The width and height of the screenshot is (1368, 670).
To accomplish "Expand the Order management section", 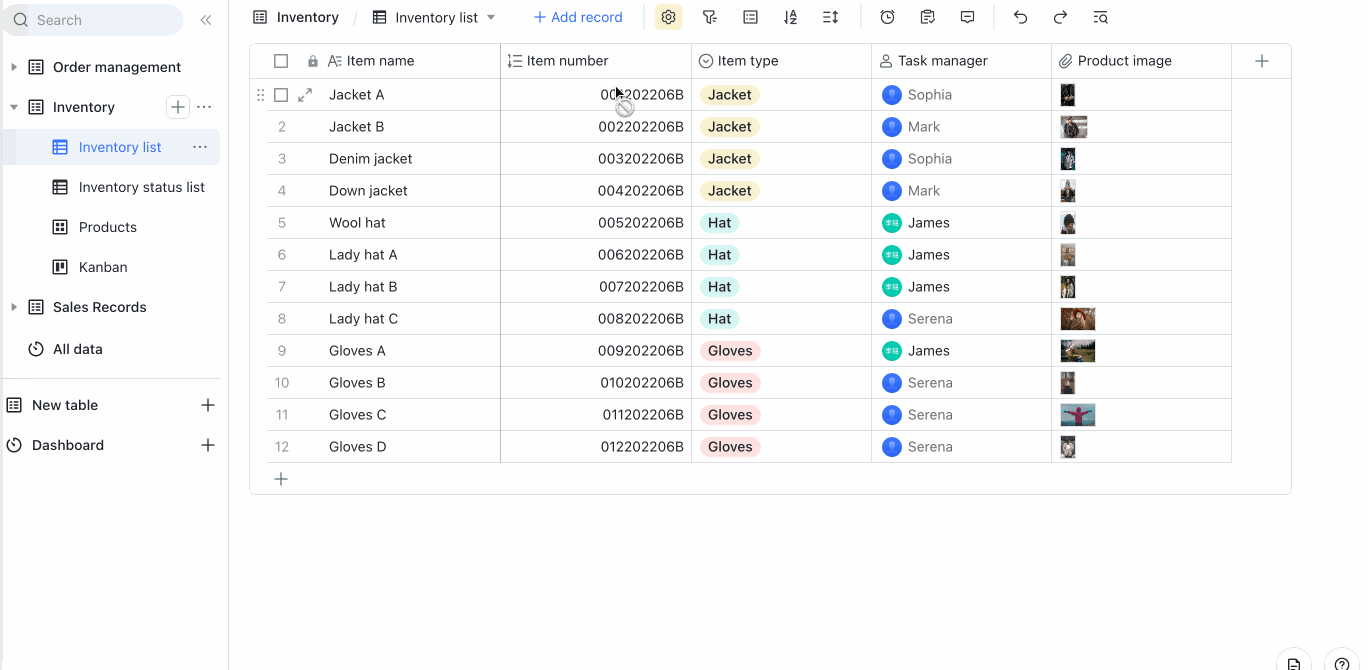I will pyautogui.click(x=14, y=67).
